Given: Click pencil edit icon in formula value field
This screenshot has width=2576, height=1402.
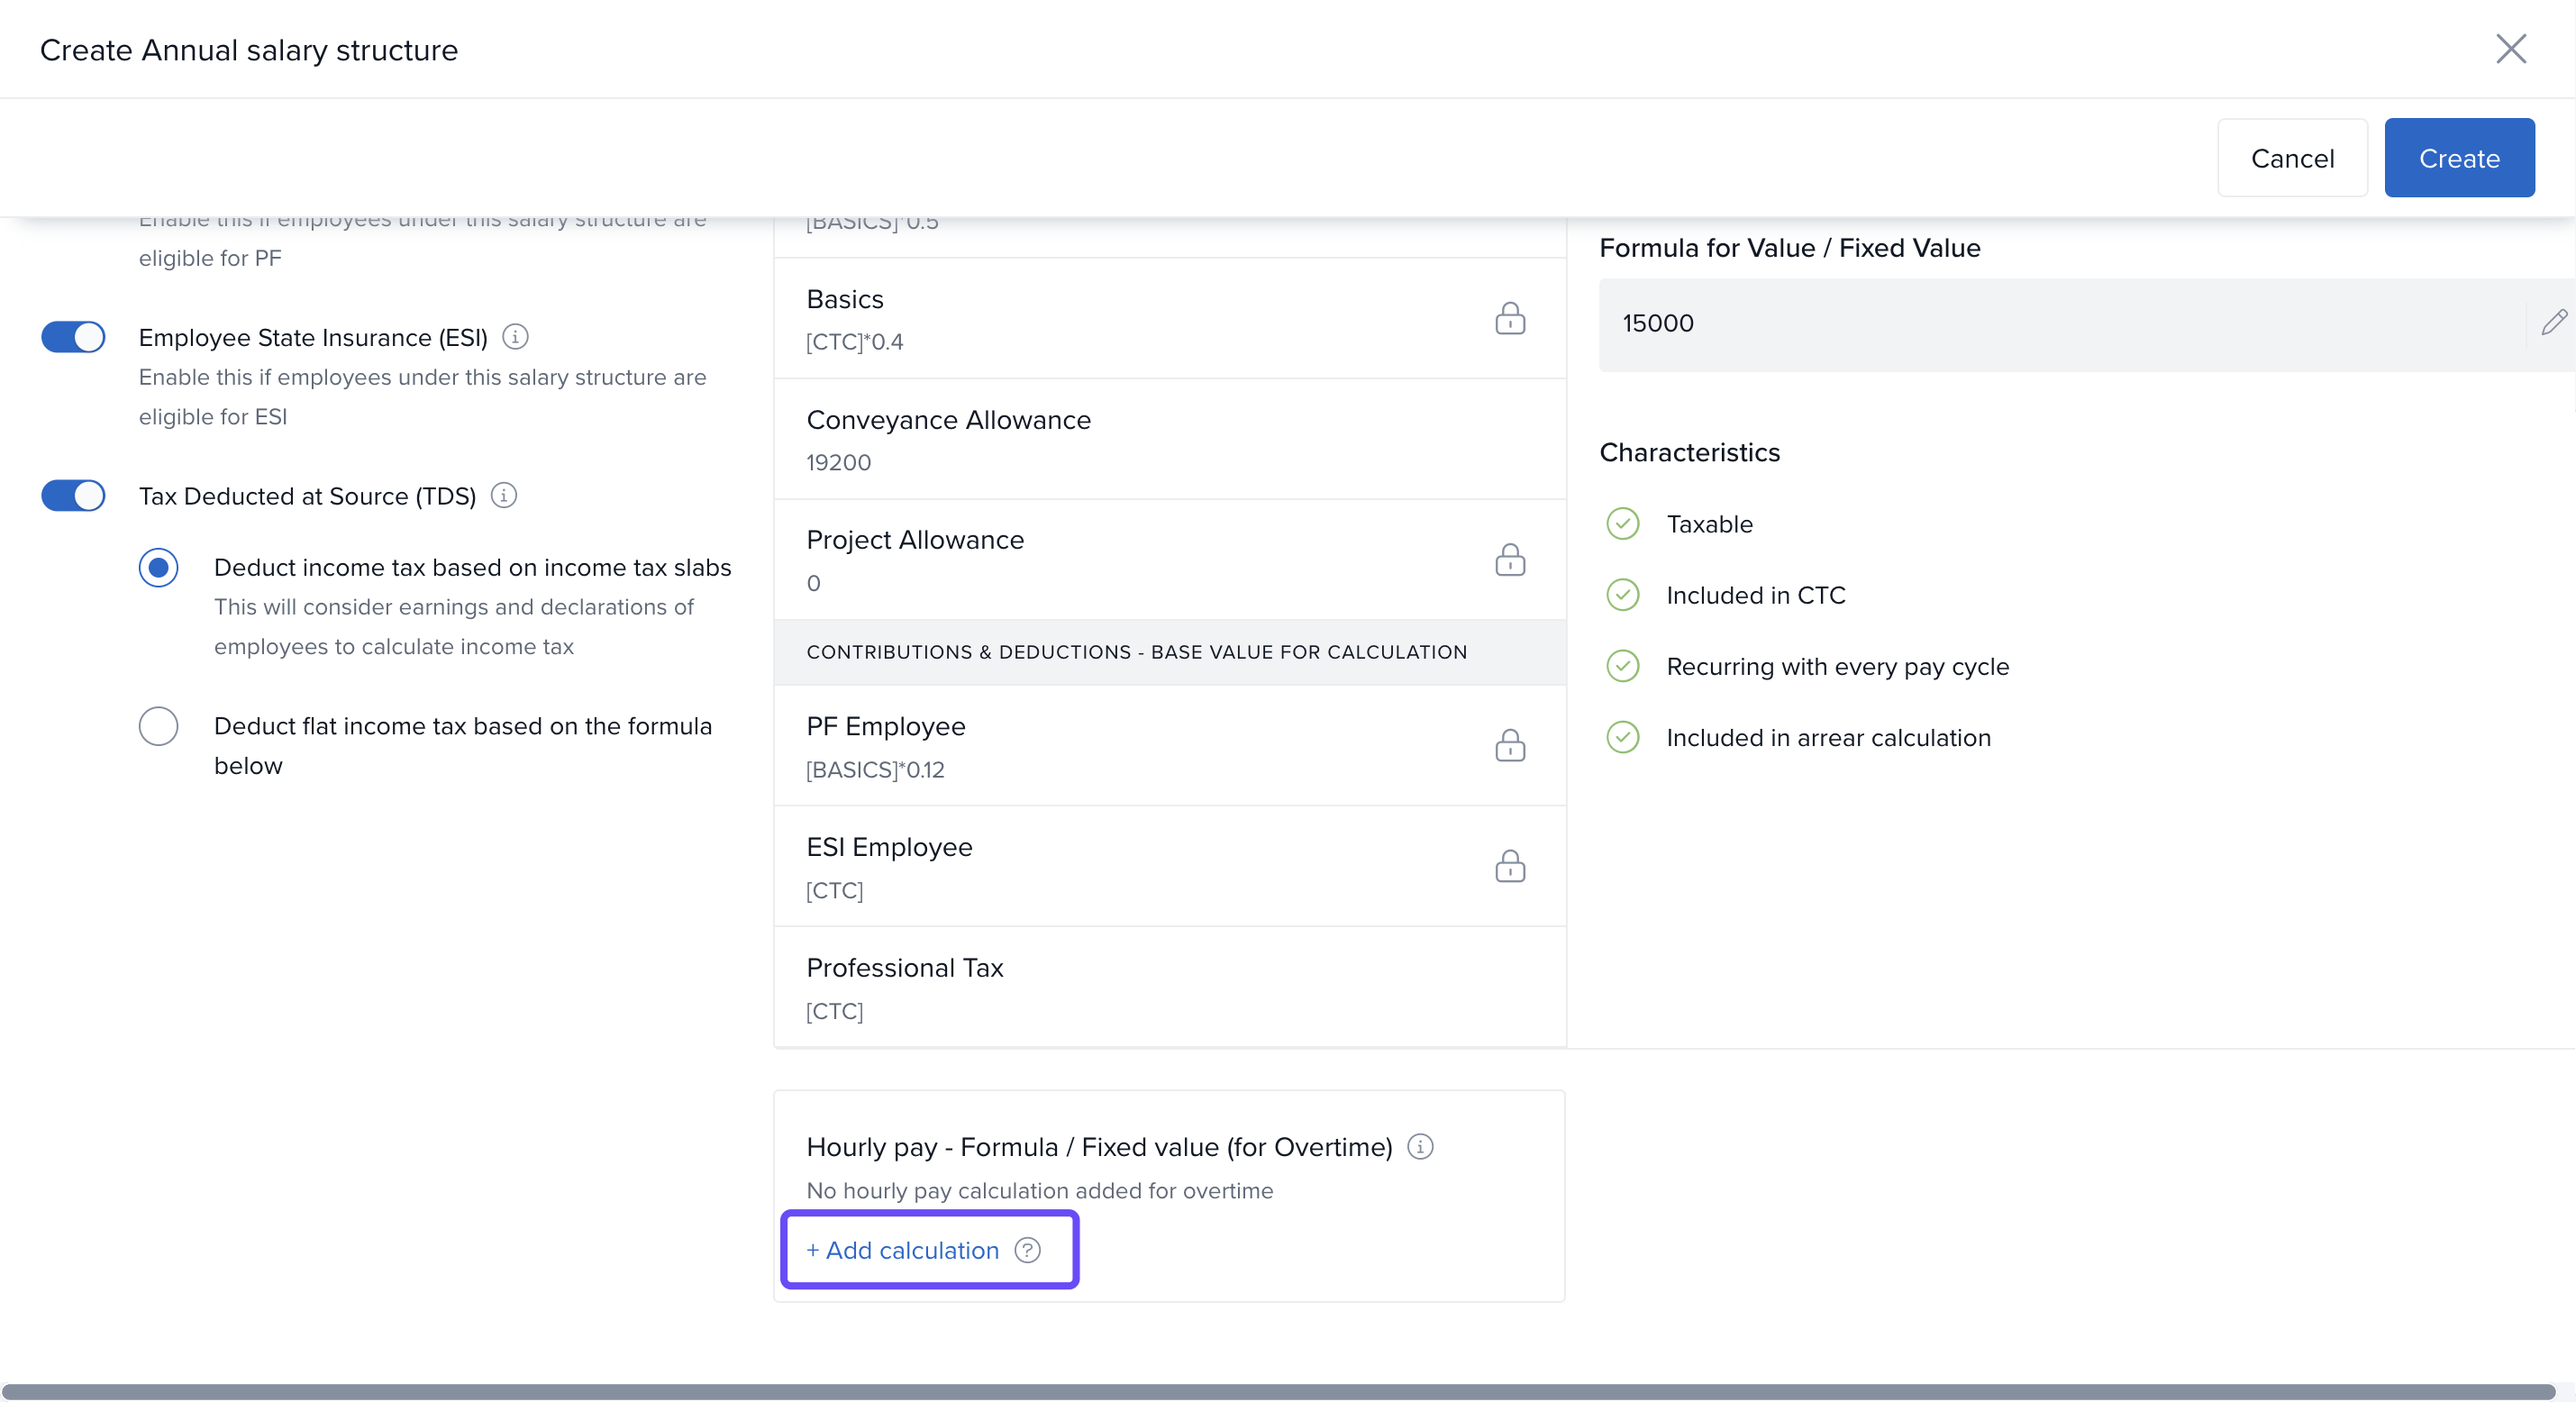Looking at the screenshot, I should [x=2553, y=323].
